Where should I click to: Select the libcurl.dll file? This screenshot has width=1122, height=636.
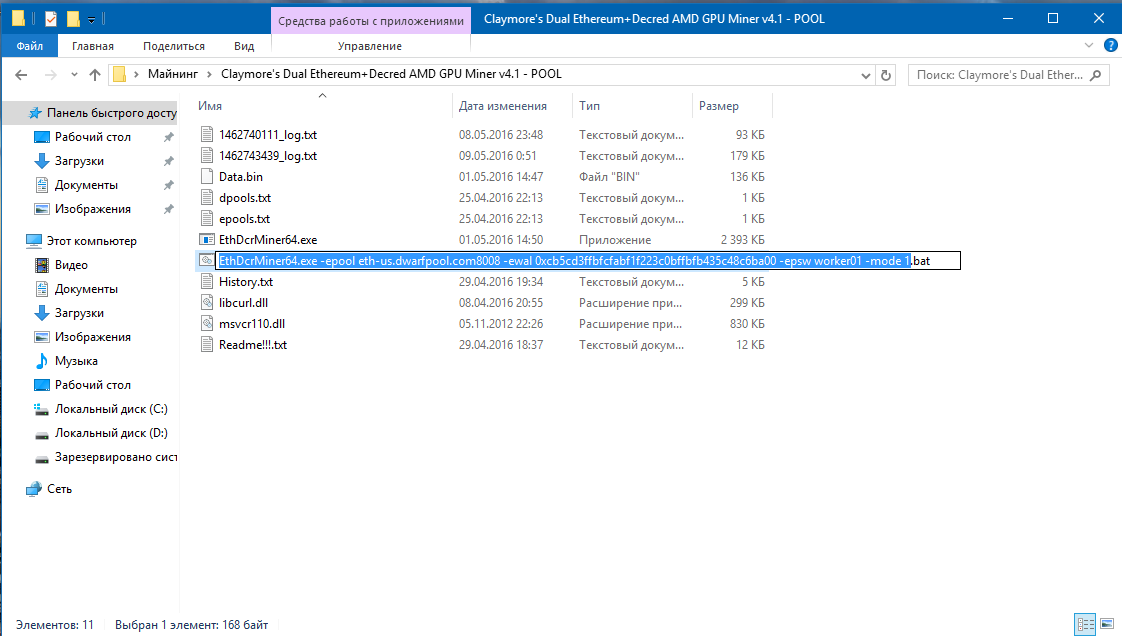(x=243, y=303)
